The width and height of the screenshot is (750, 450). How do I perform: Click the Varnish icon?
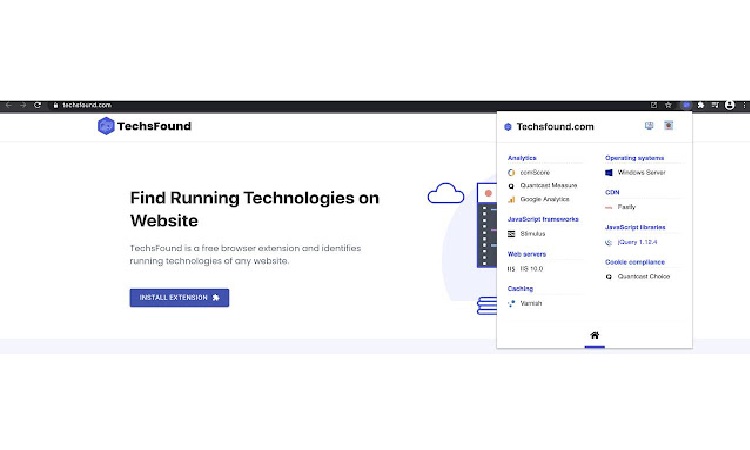[x=511, y=304]
